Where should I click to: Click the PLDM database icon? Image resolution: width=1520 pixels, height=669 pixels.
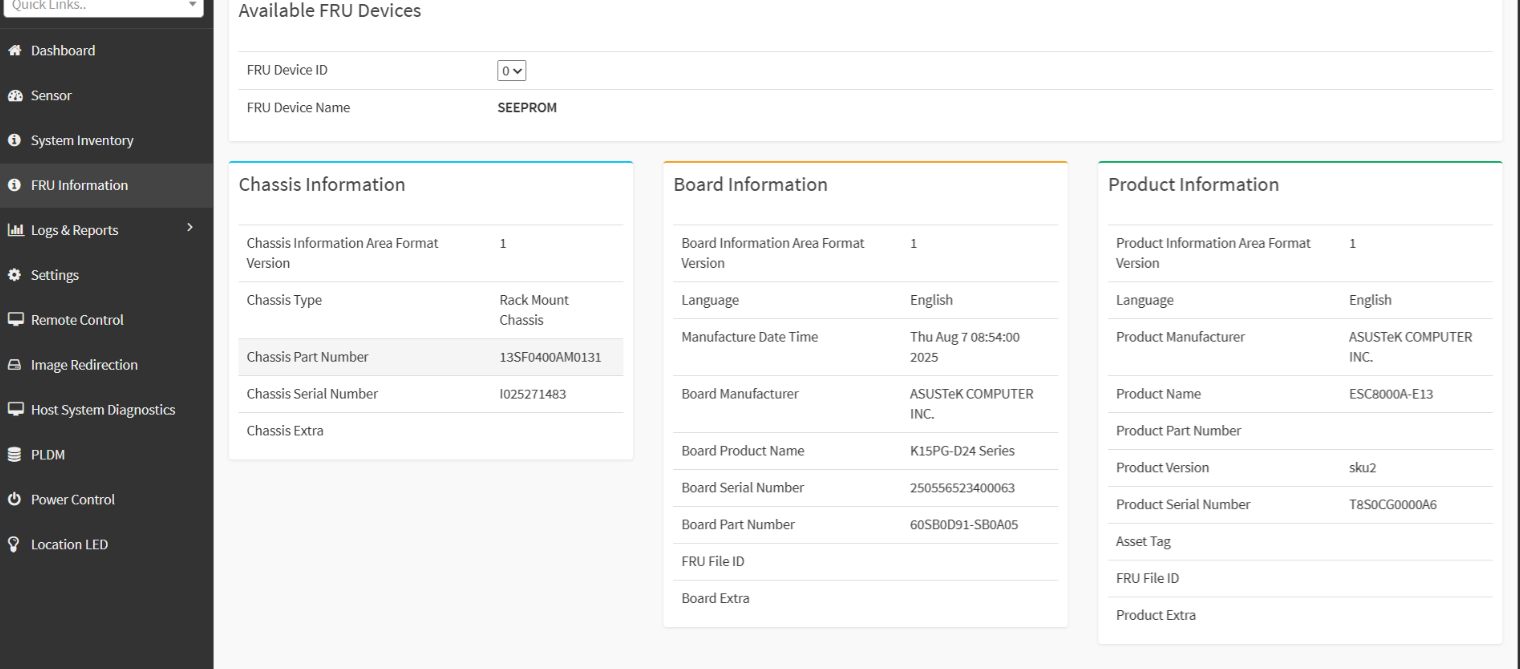tap(15, 455)
